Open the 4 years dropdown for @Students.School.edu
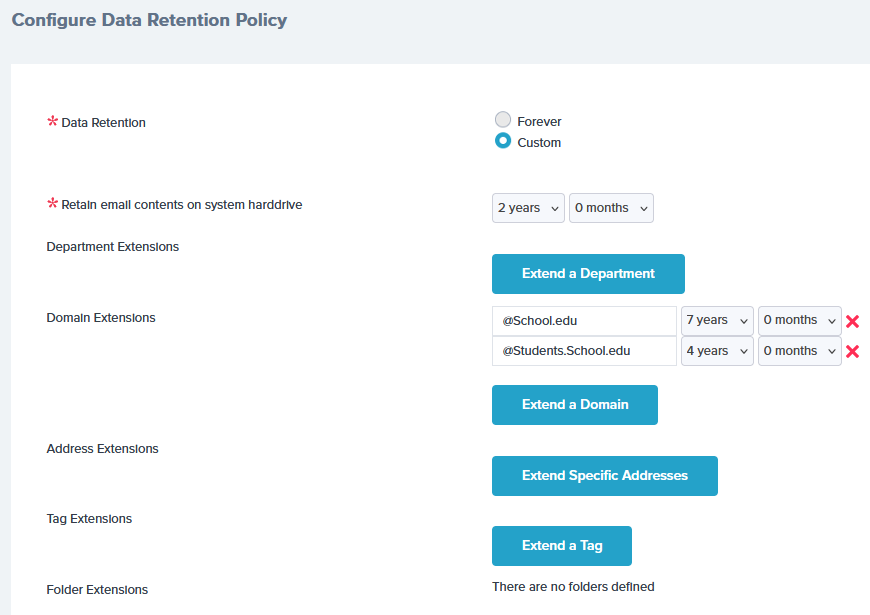 (x=717, y=351)
